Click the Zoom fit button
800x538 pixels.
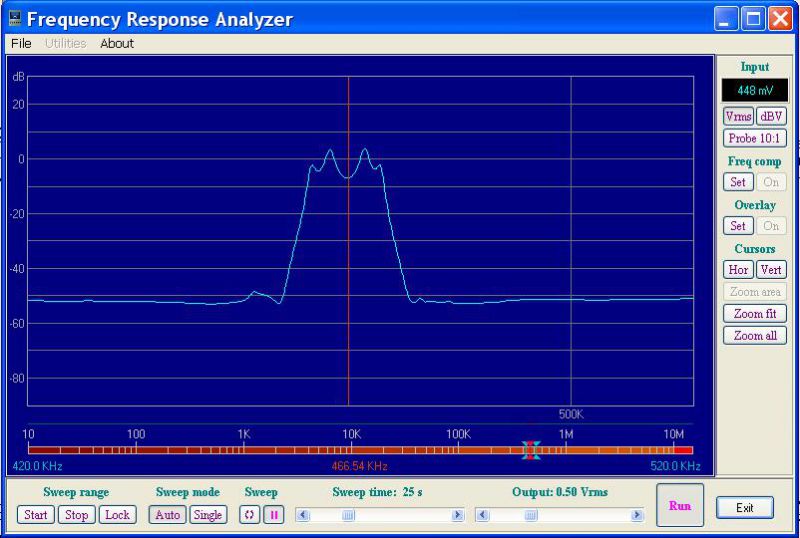755,313
